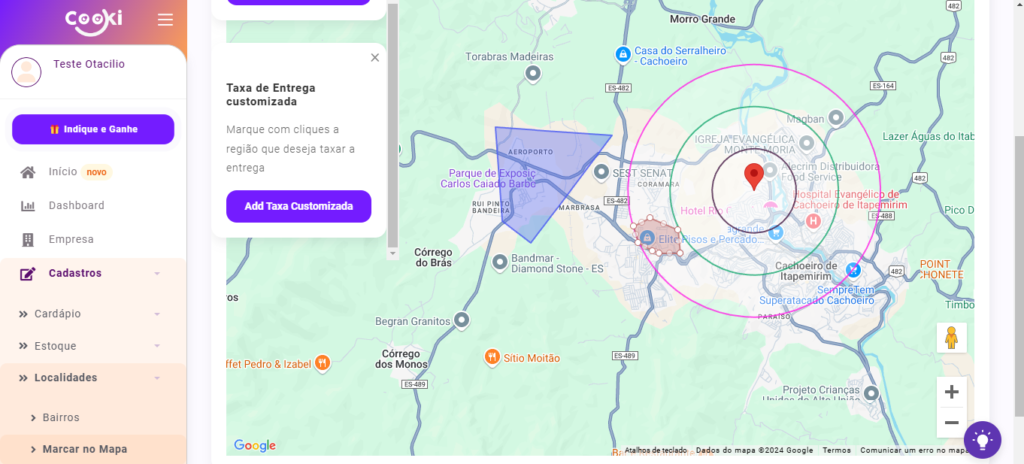Zoom out the map with minus button
This screenshot has width=1024, height=464.
(951, 423)
